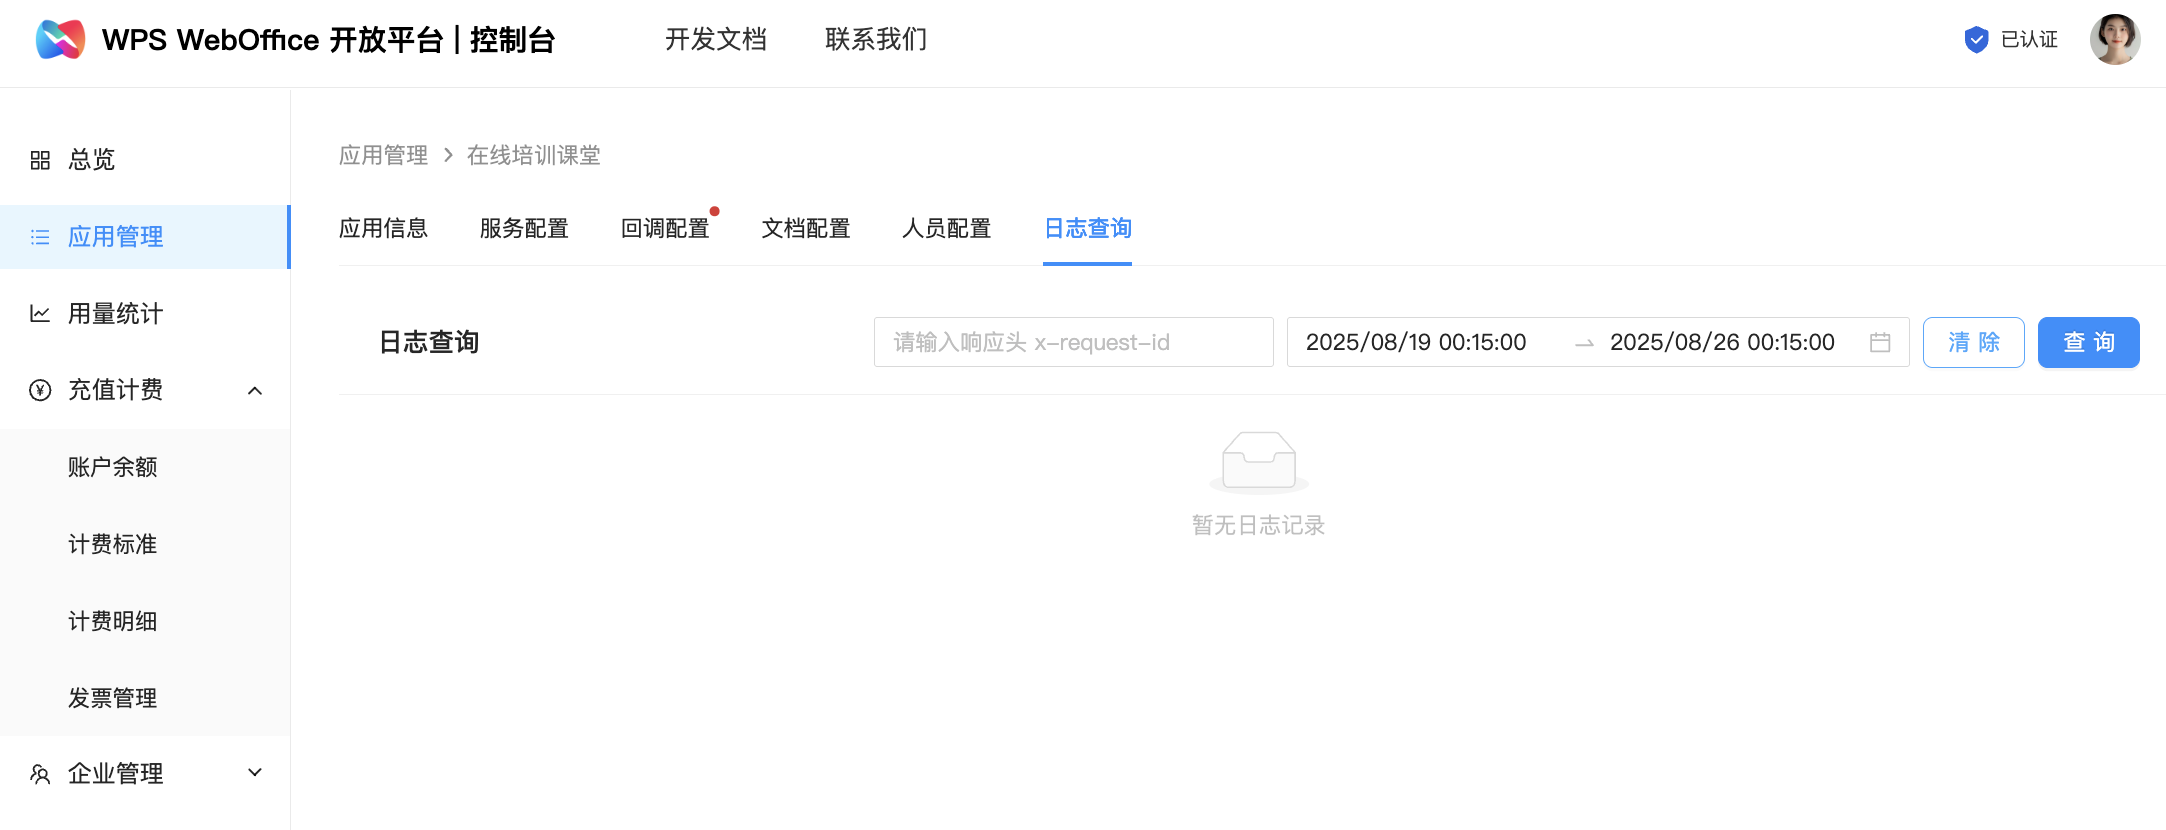Click the calendar icon in date range
2166x830 pixels.
click(1880, 343)
